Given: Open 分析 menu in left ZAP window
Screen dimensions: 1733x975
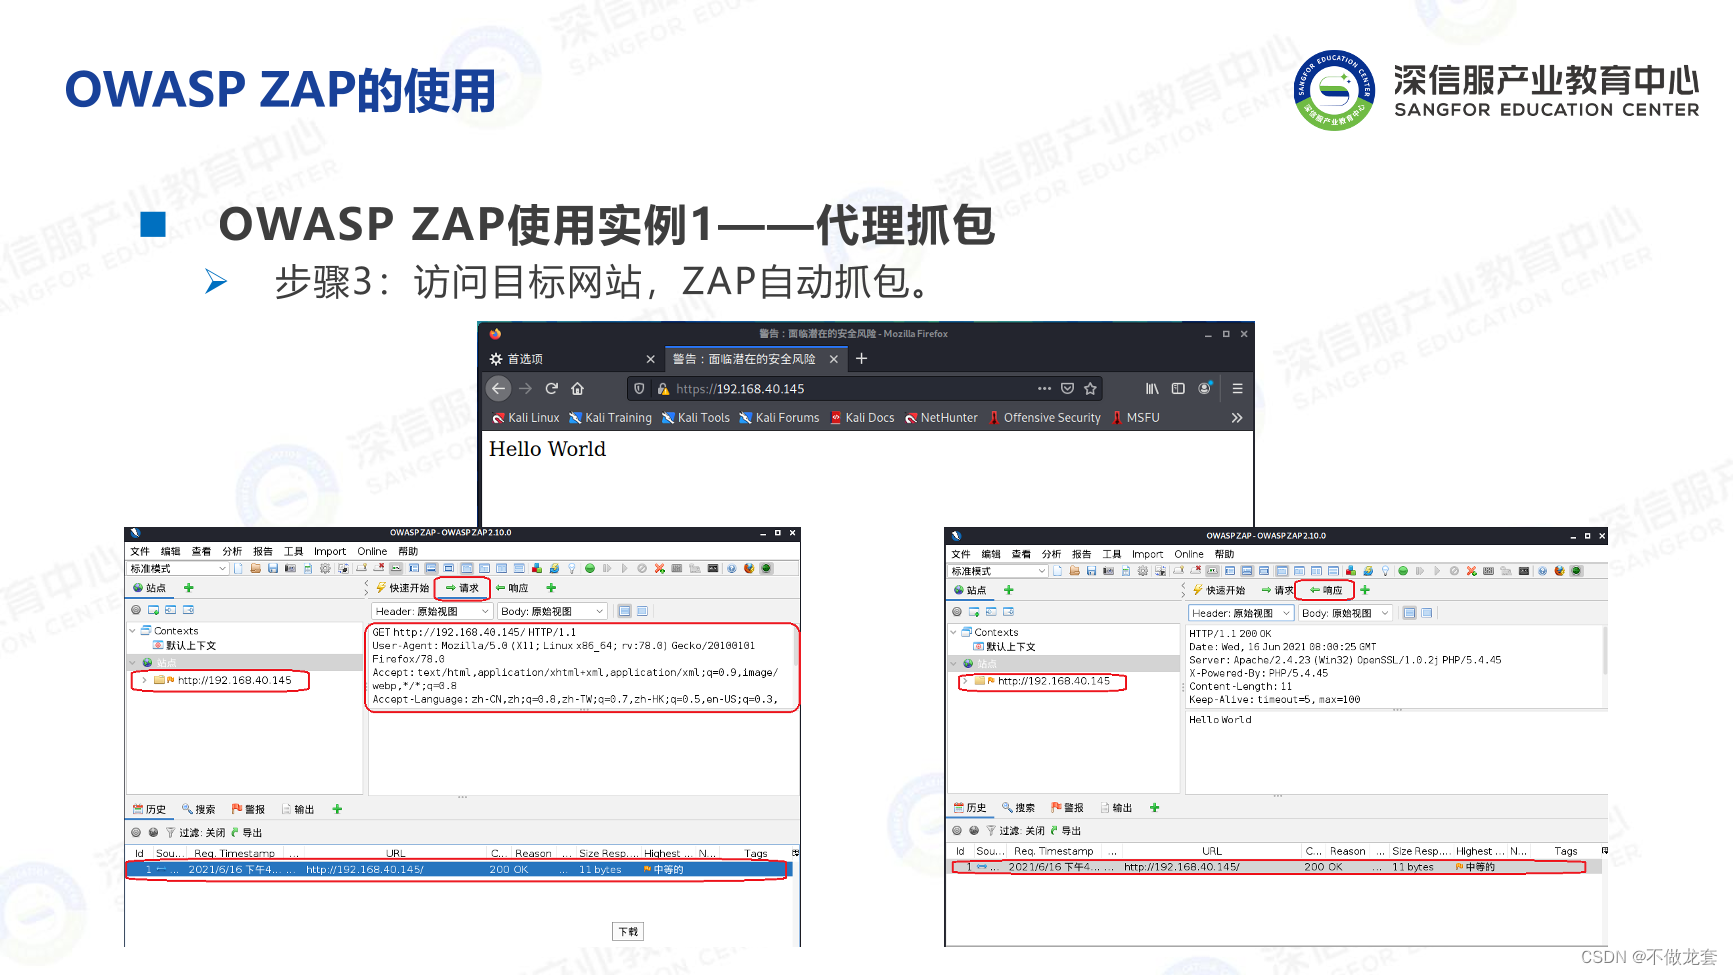Looking at the screenshot, I should (x=232, y=551).
